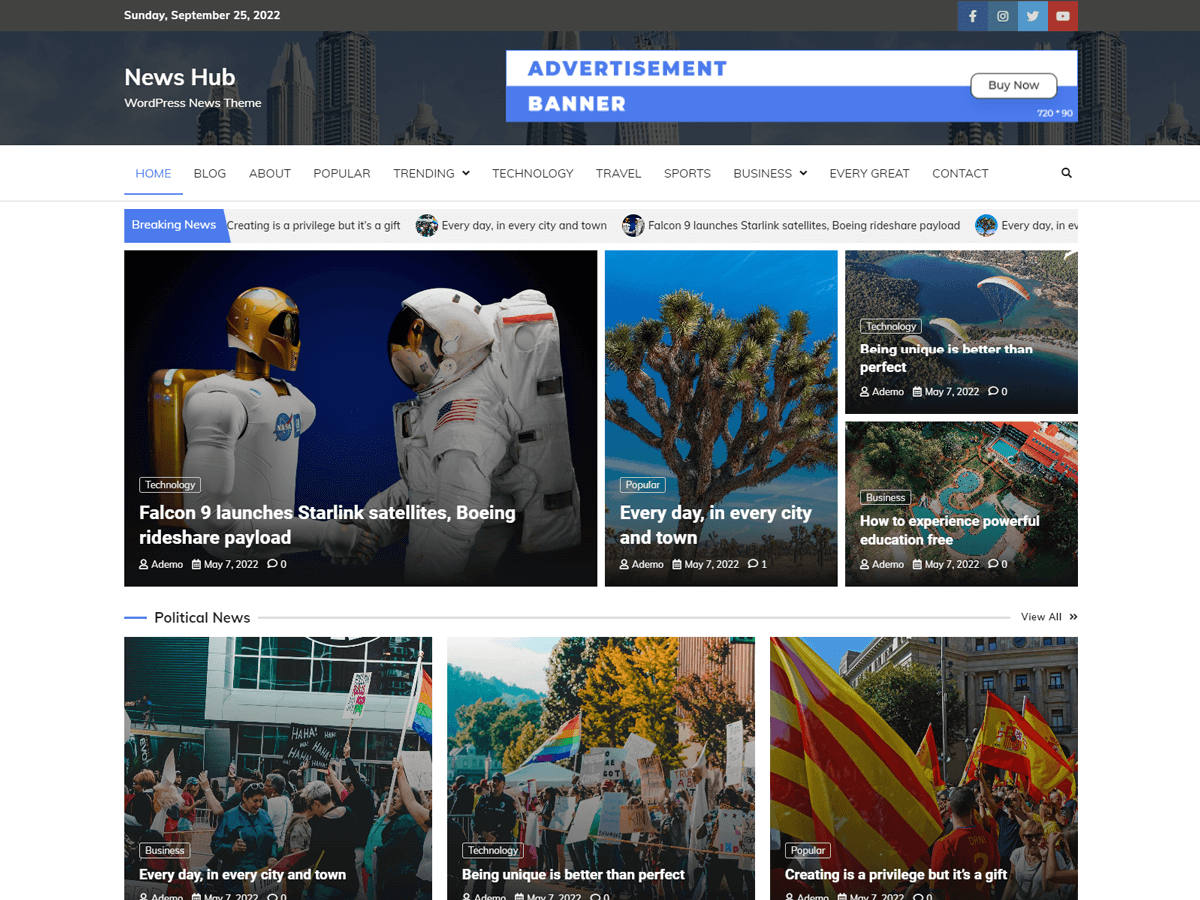Image resolution: width=1200 pixels, height=900 pixels.
Task: Open the Technology category badge on Falcon 9 post
Action: (169, 484)
